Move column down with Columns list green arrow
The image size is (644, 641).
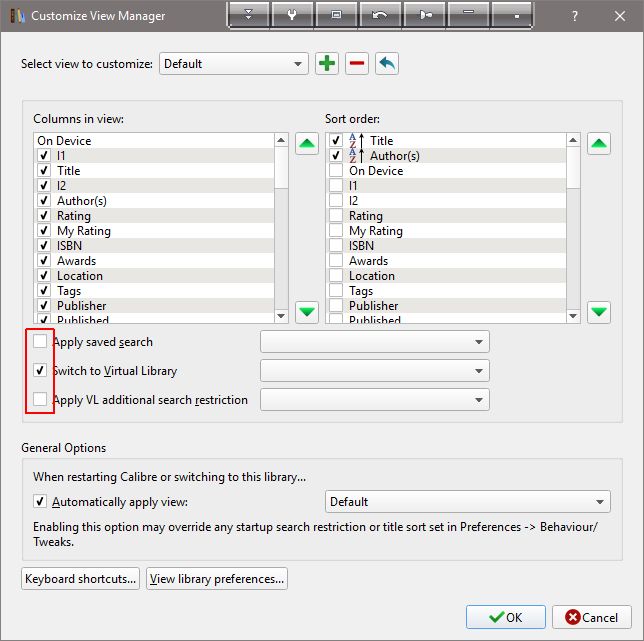tap(307, 312)
